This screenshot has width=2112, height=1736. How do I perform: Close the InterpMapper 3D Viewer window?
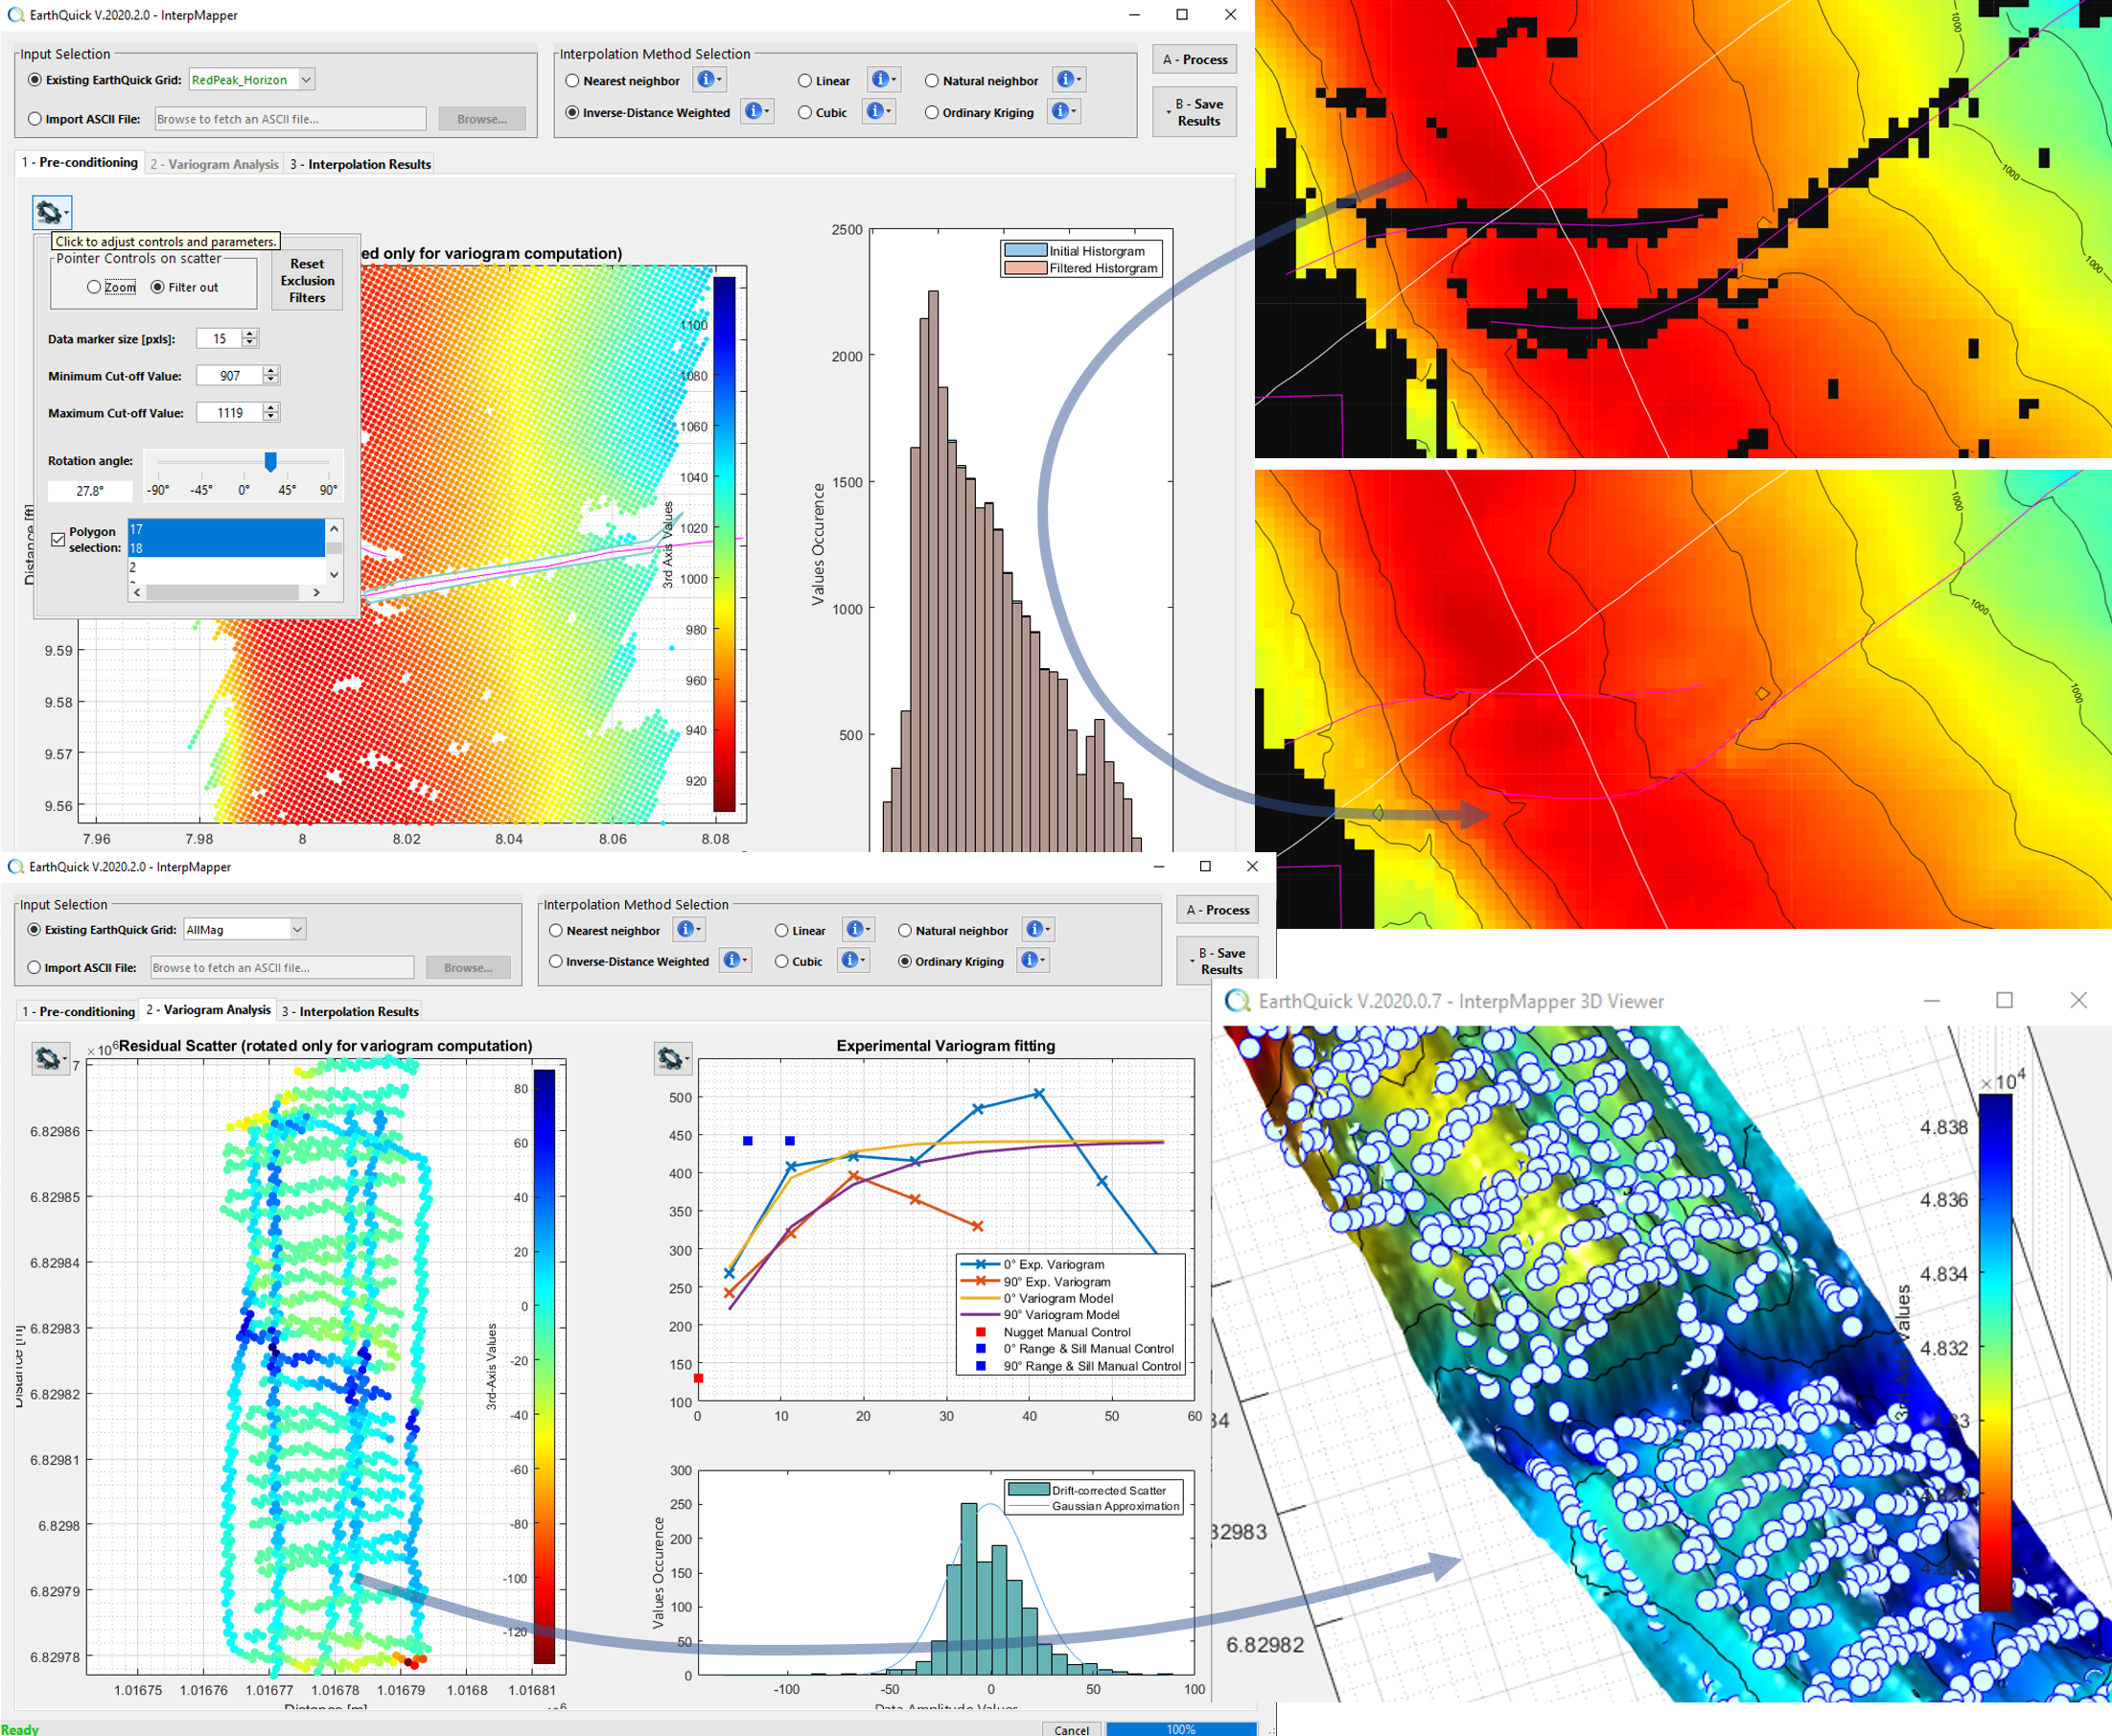(x=2078, y=1001)
